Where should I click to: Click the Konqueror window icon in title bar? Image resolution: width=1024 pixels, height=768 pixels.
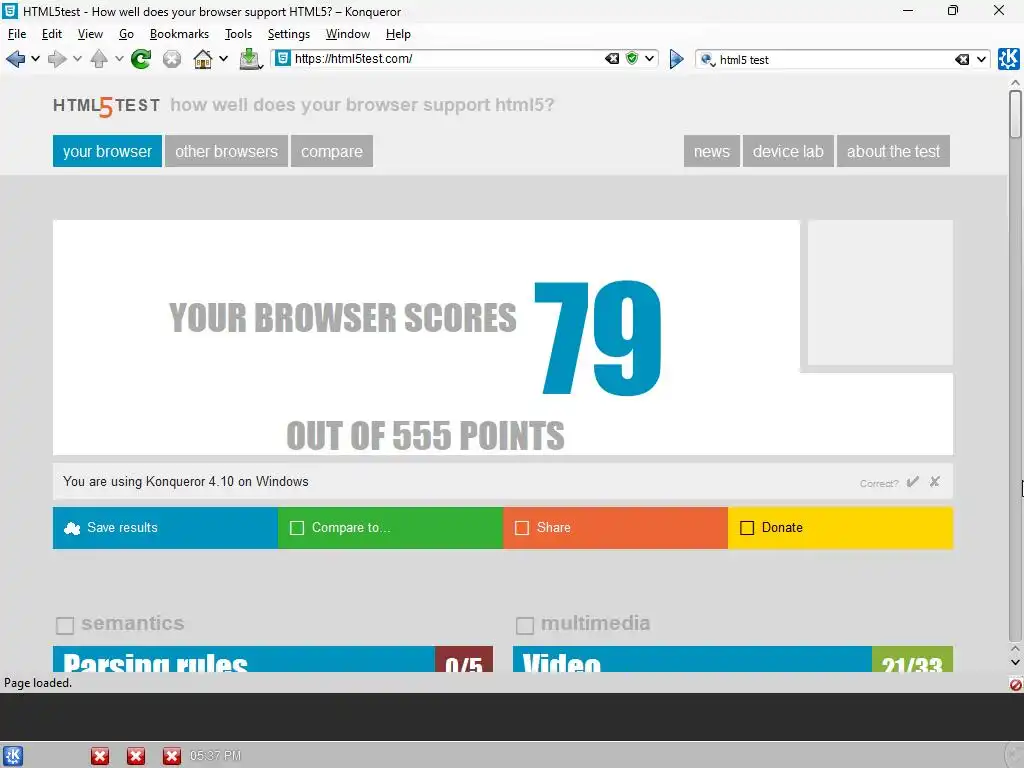(x=10, y=10)
